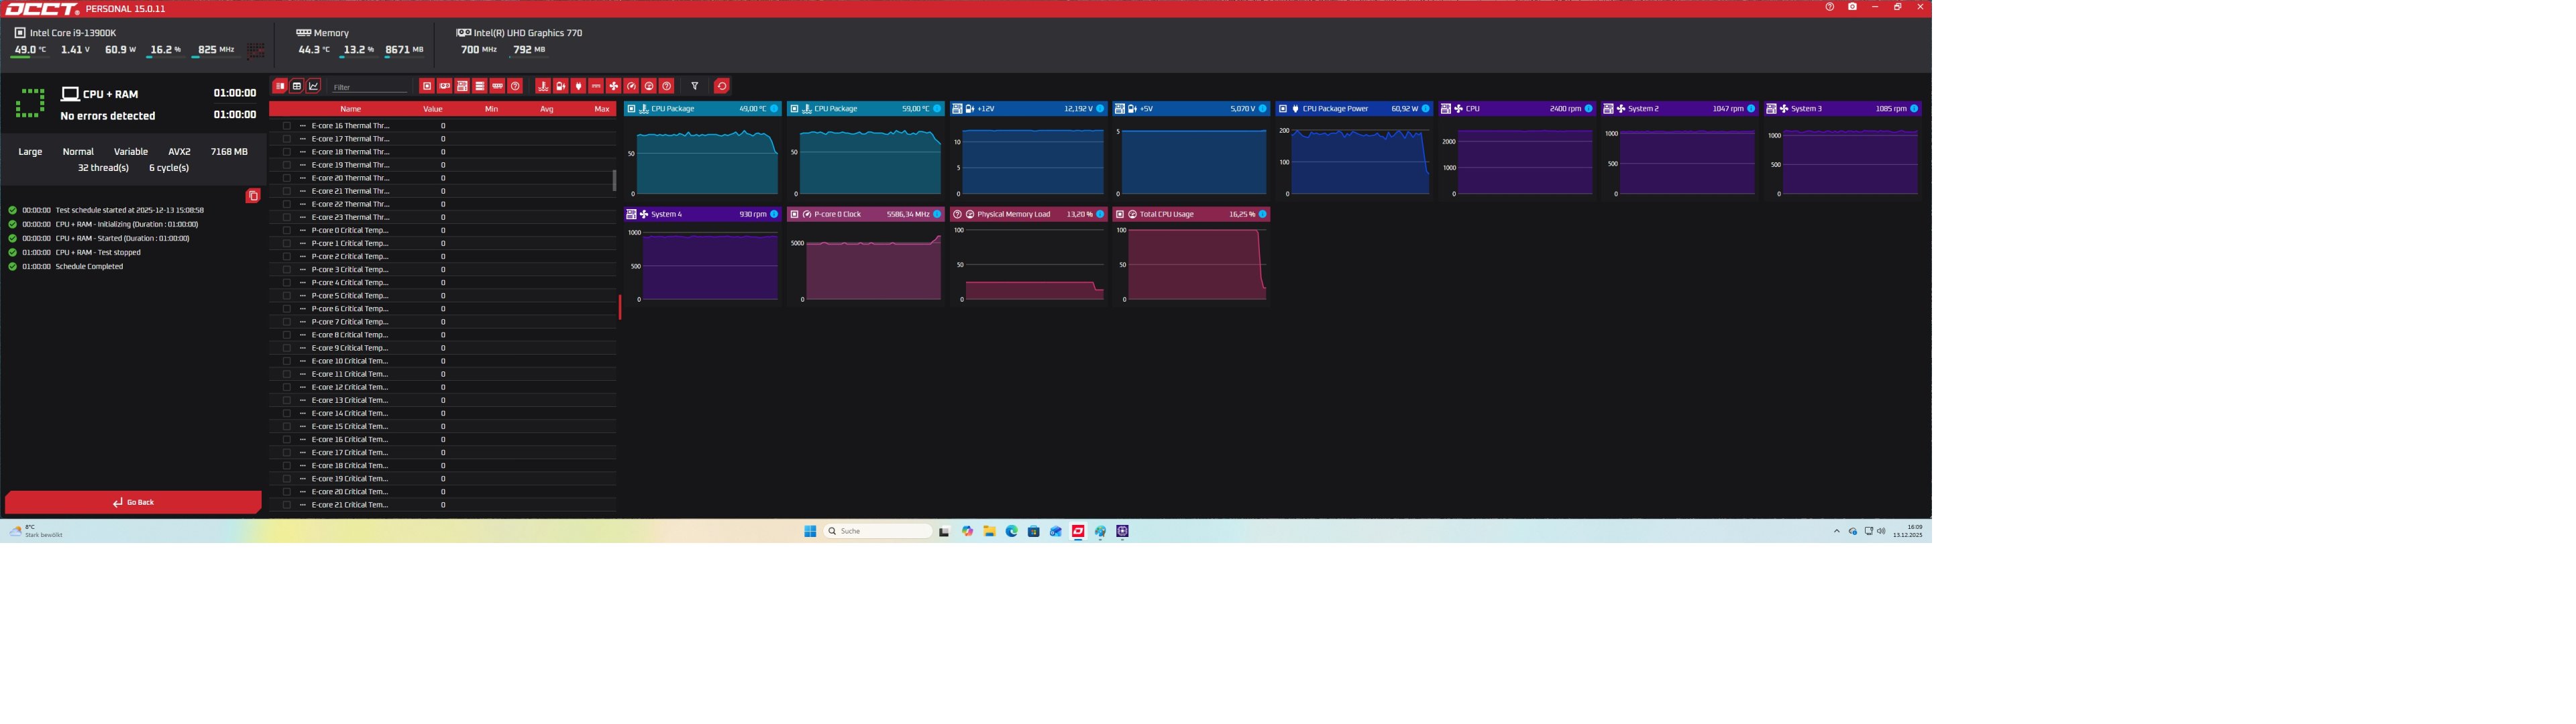
Task: Click the GPU hardware filter icon
Action: coord(445,86)
